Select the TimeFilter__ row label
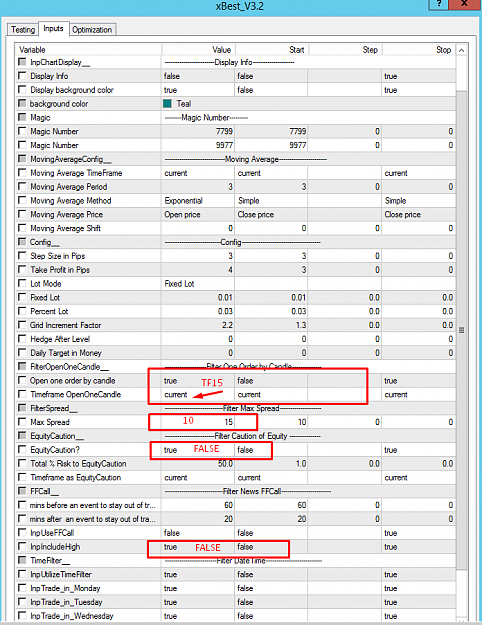Image resolution: width=482 pixels, height=625 pixels. [50, 560]
